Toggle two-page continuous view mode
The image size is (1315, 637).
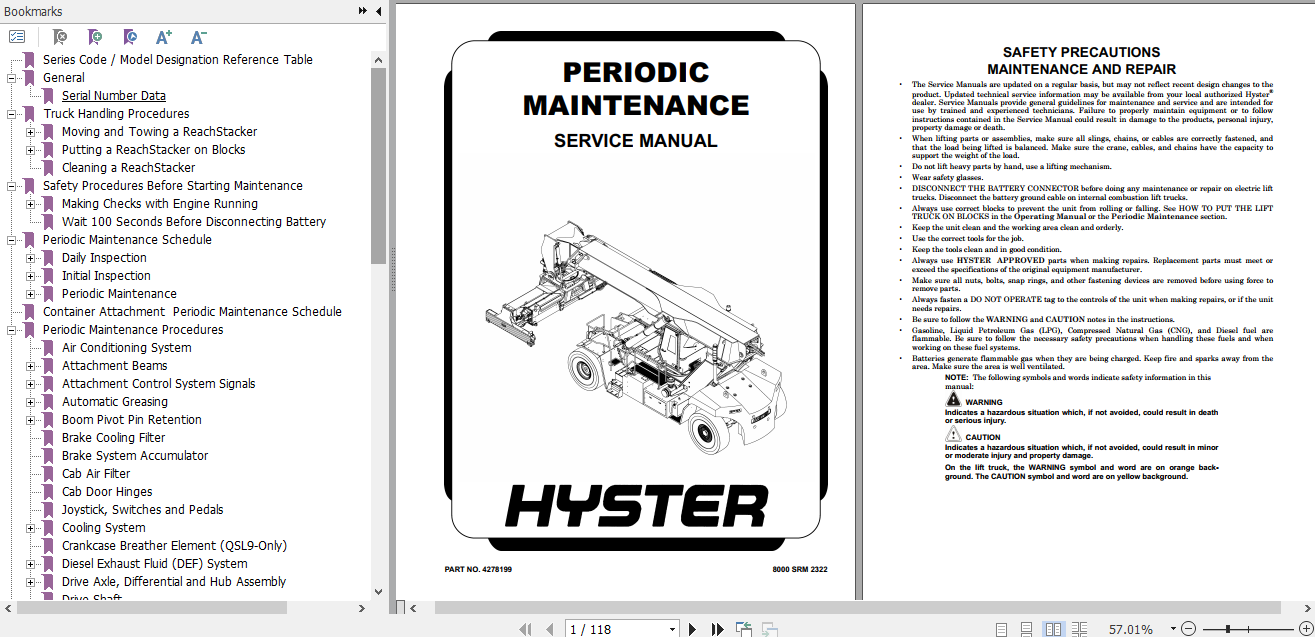[x=1080, y=628]
